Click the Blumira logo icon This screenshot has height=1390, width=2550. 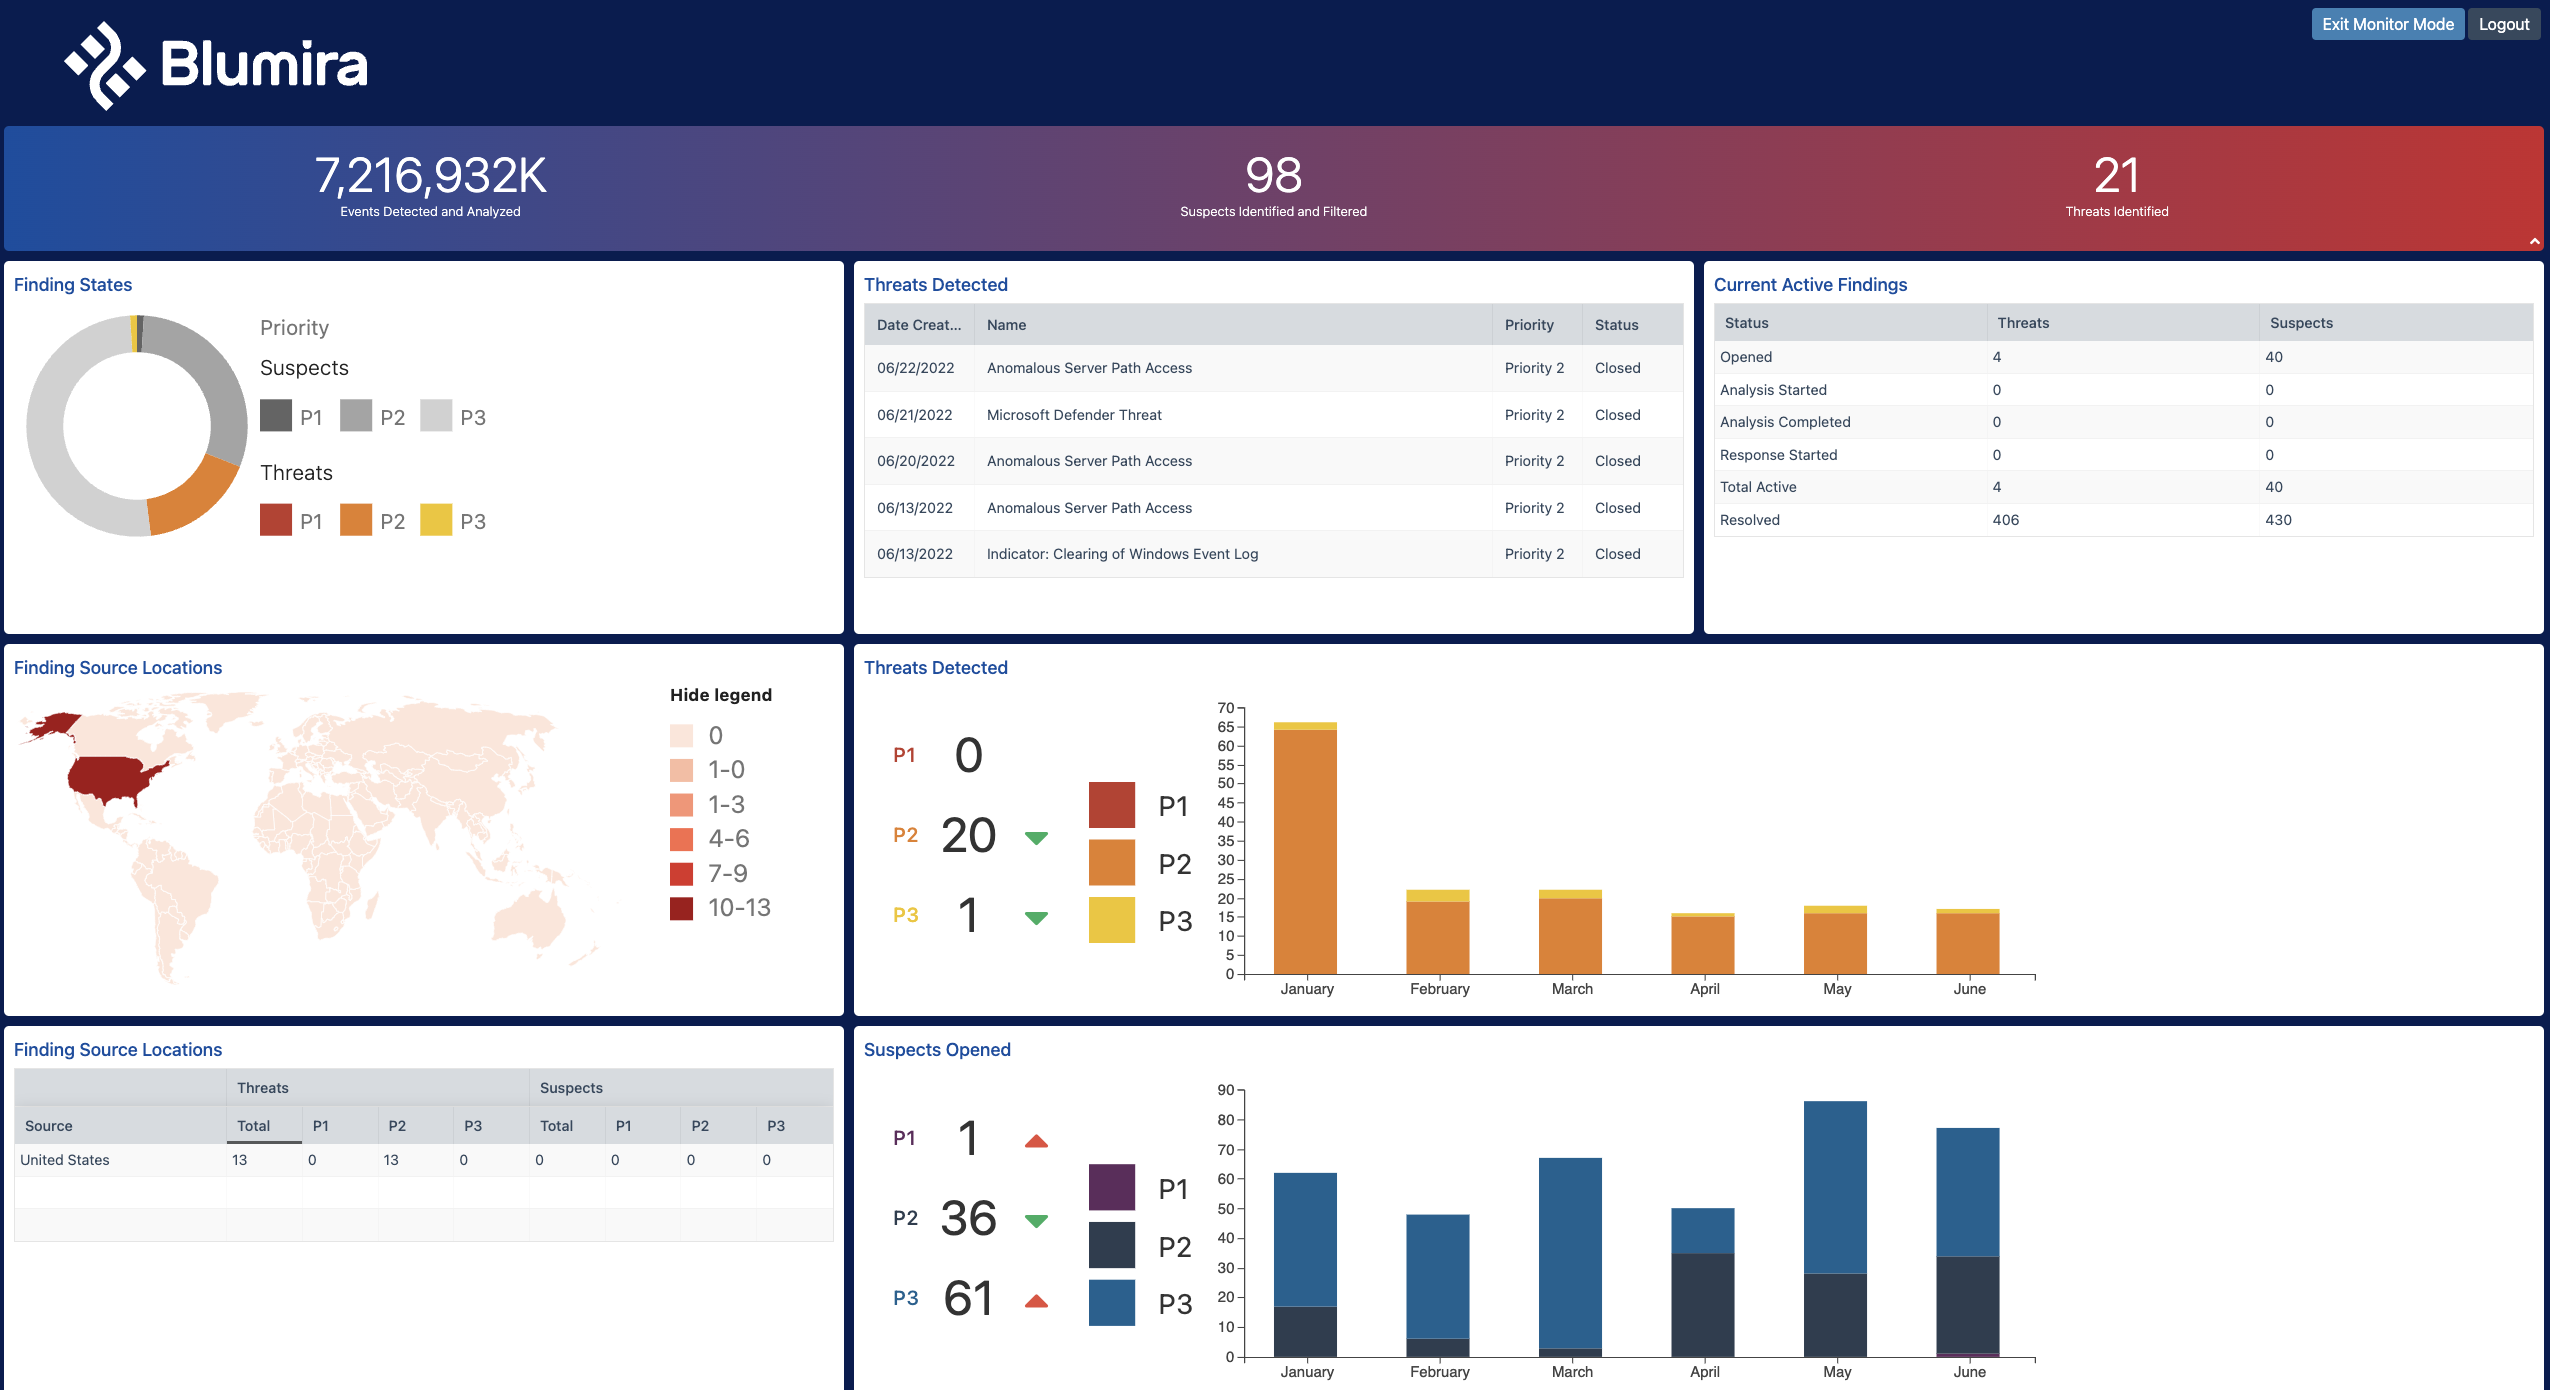click(x=104, y=65)
